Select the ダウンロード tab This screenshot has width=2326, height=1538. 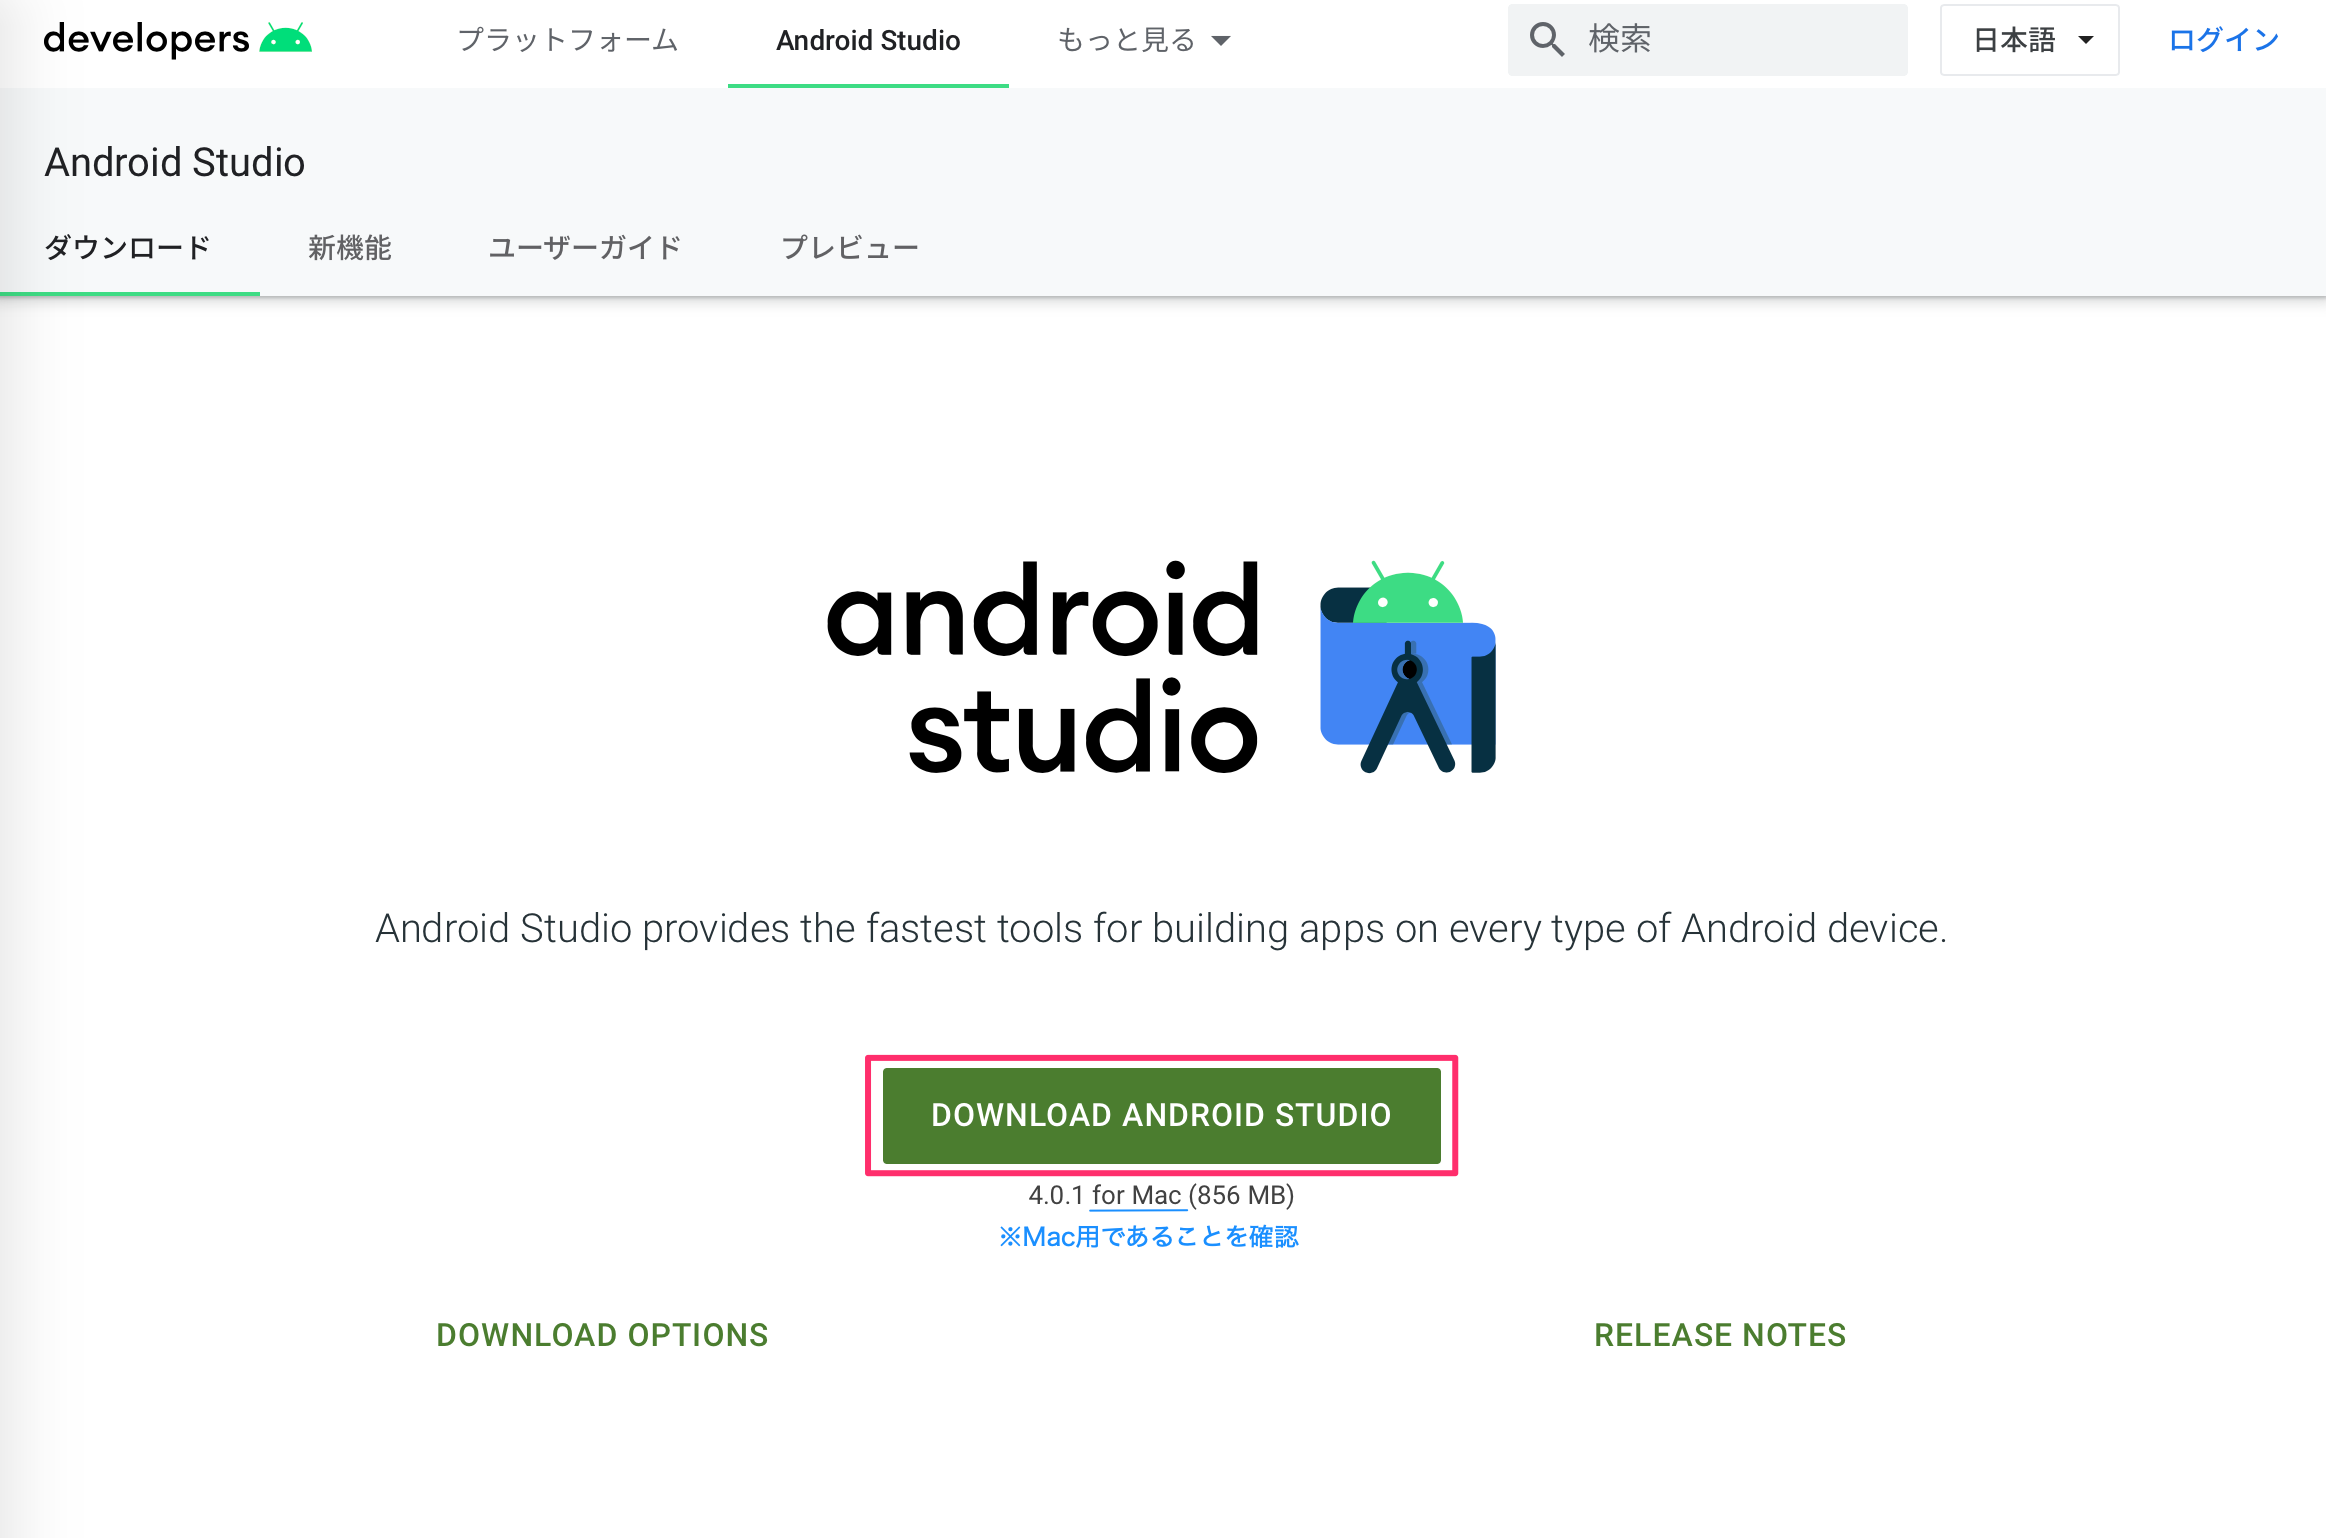click(129, 248)
